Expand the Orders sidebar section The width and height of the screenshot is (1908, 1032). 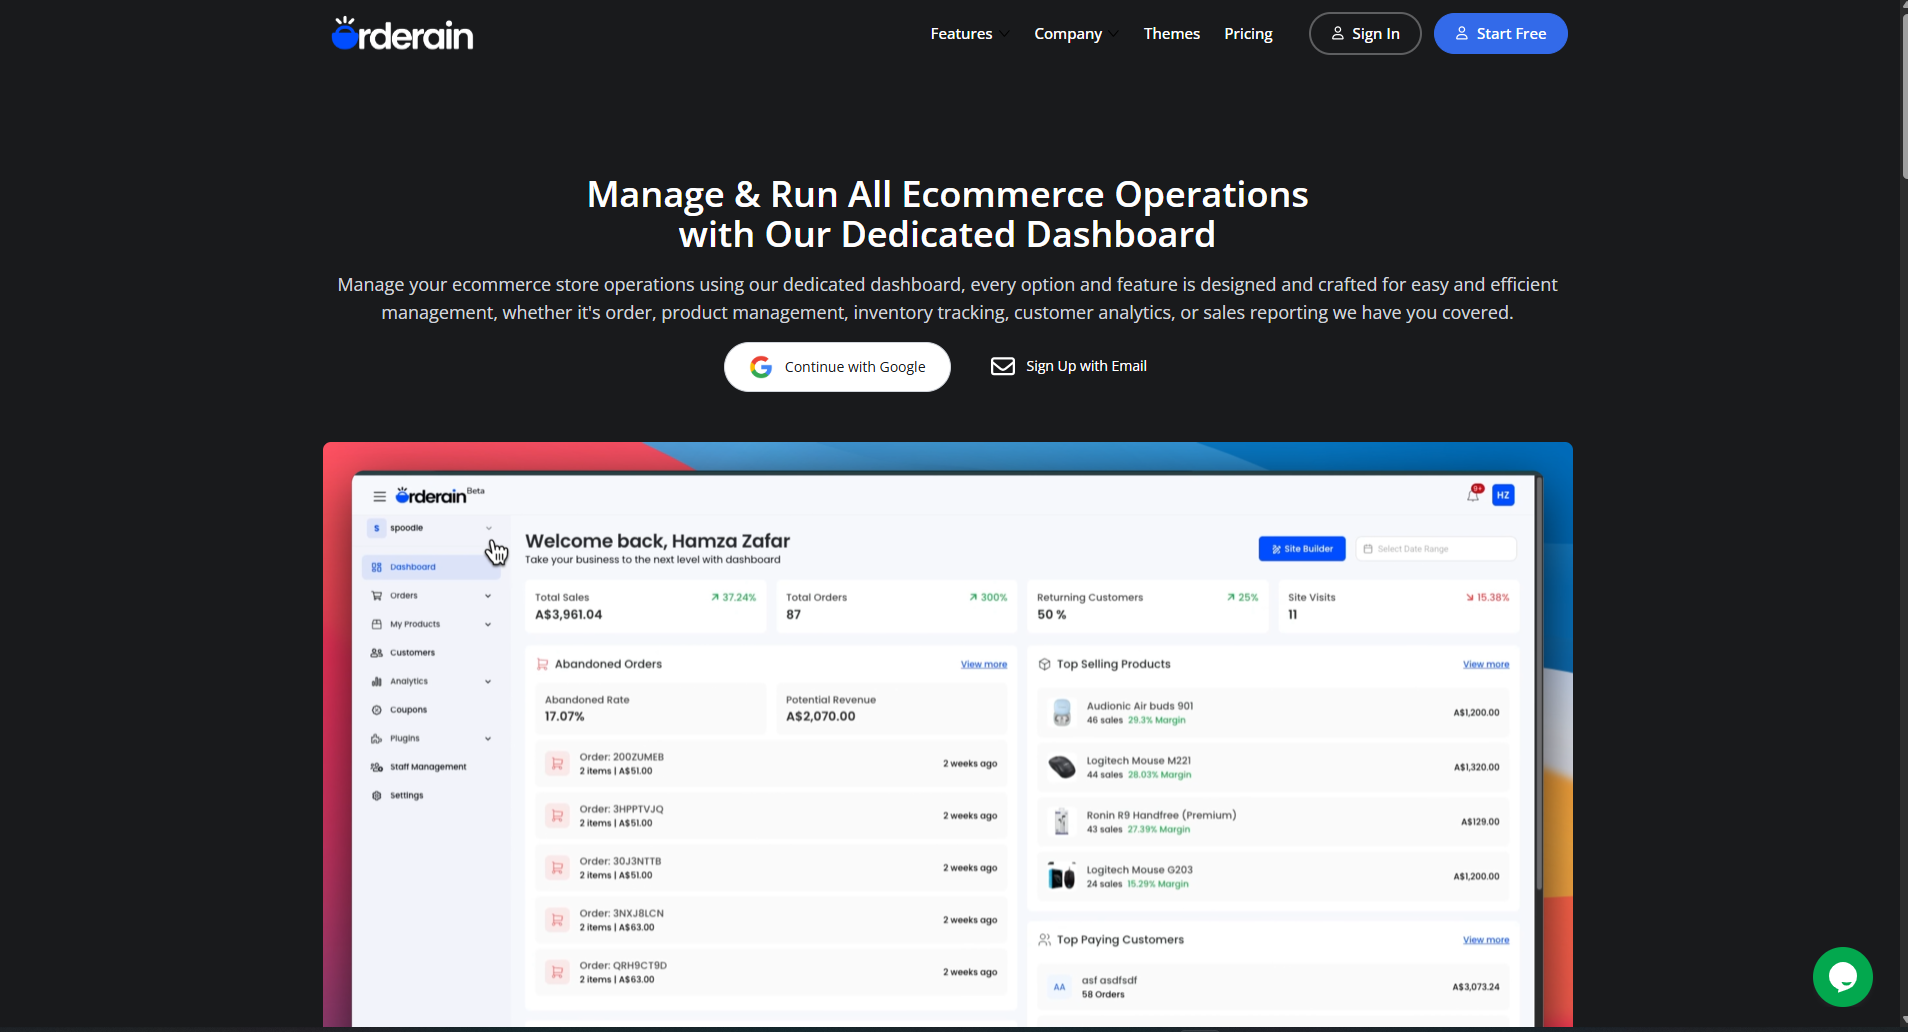431,596
